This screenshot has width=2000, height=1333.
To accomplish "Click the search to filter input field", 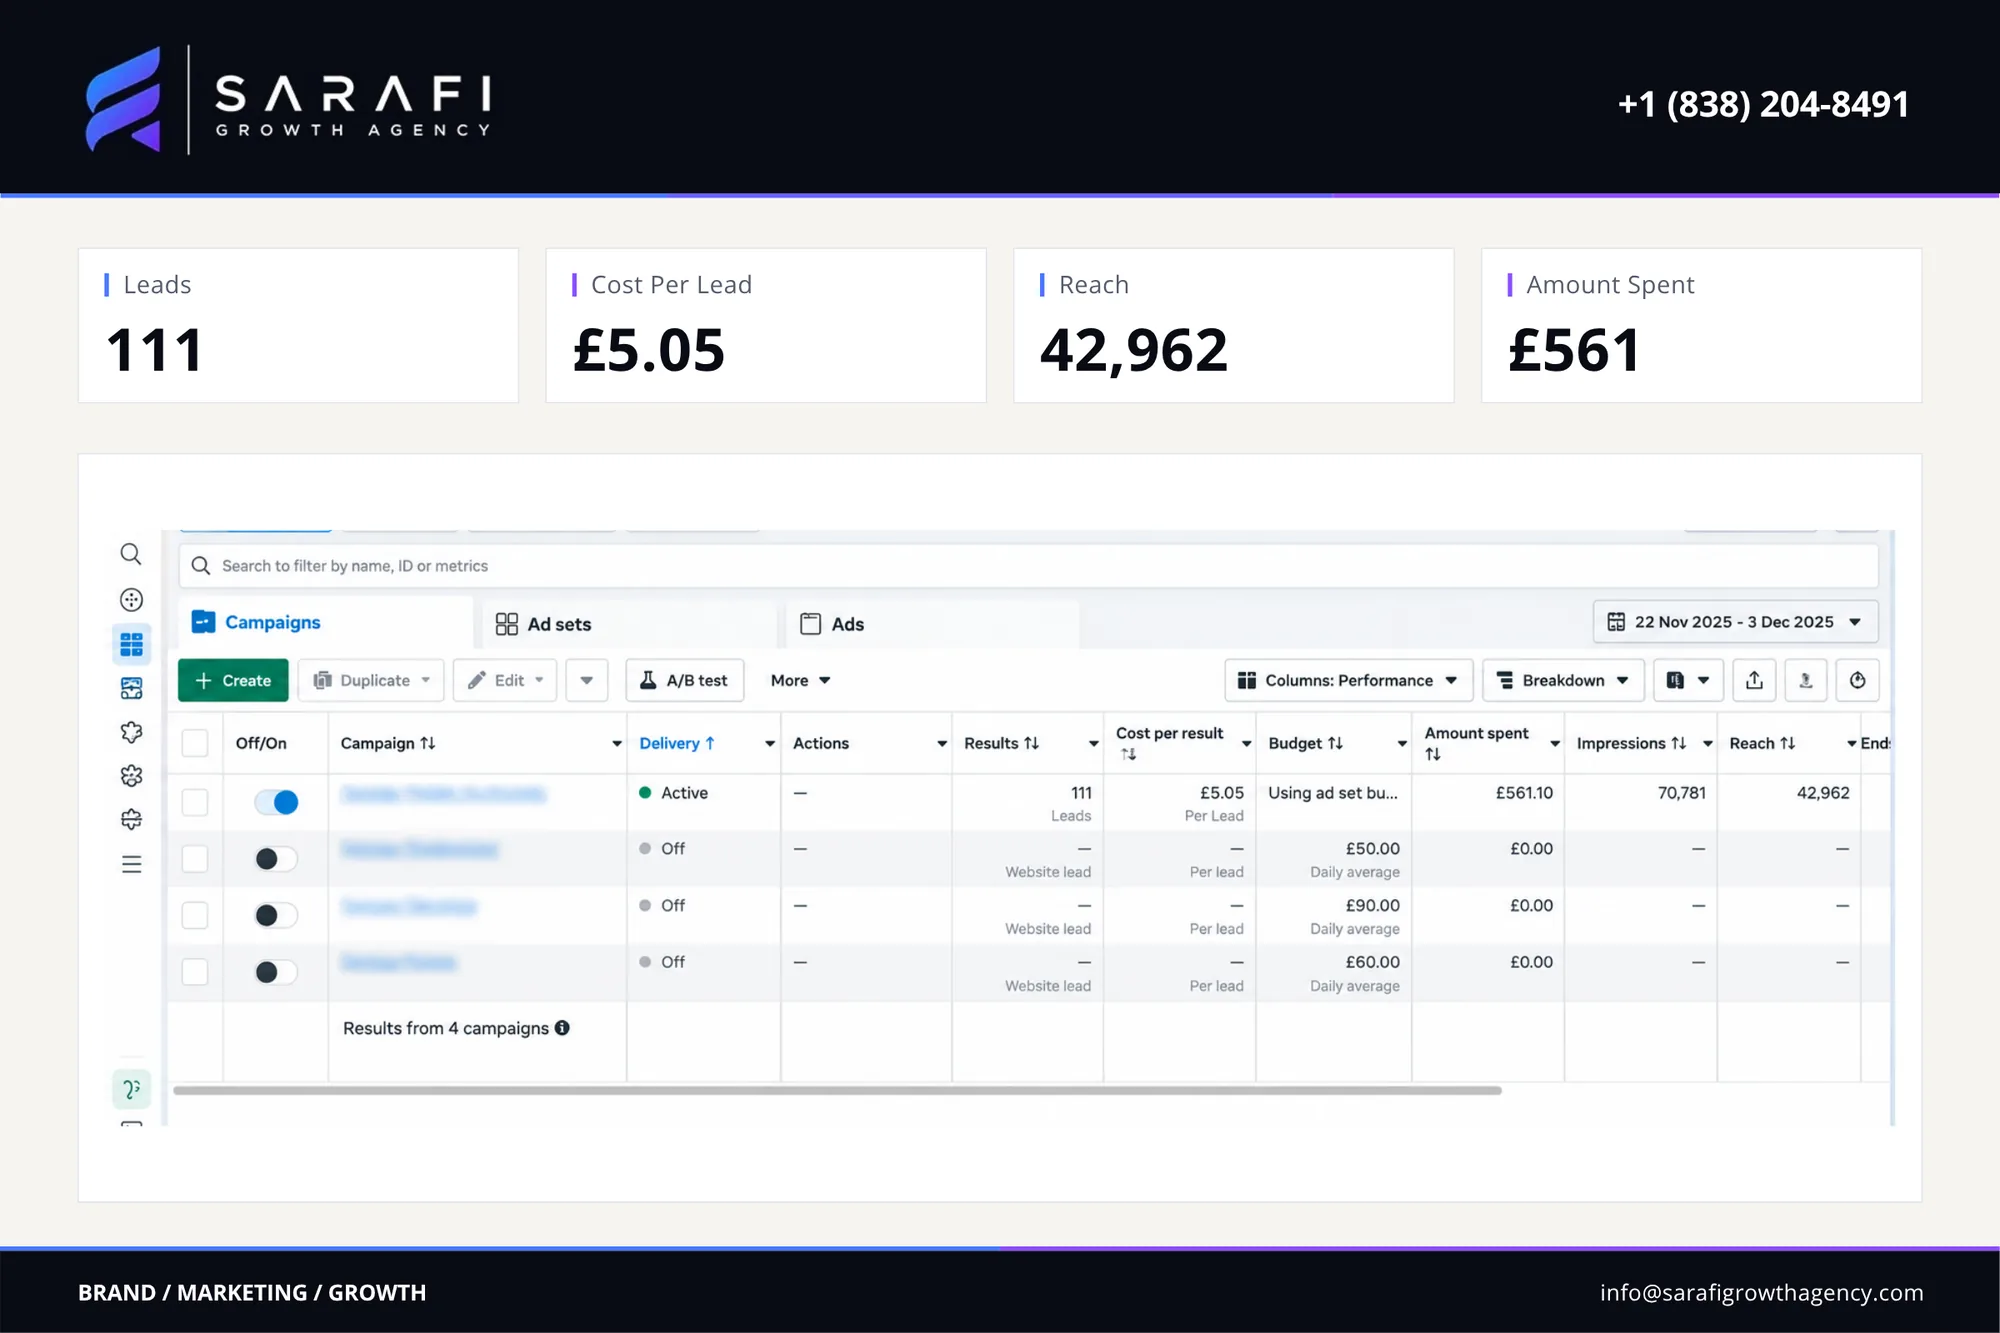I will click(1028, 566).
